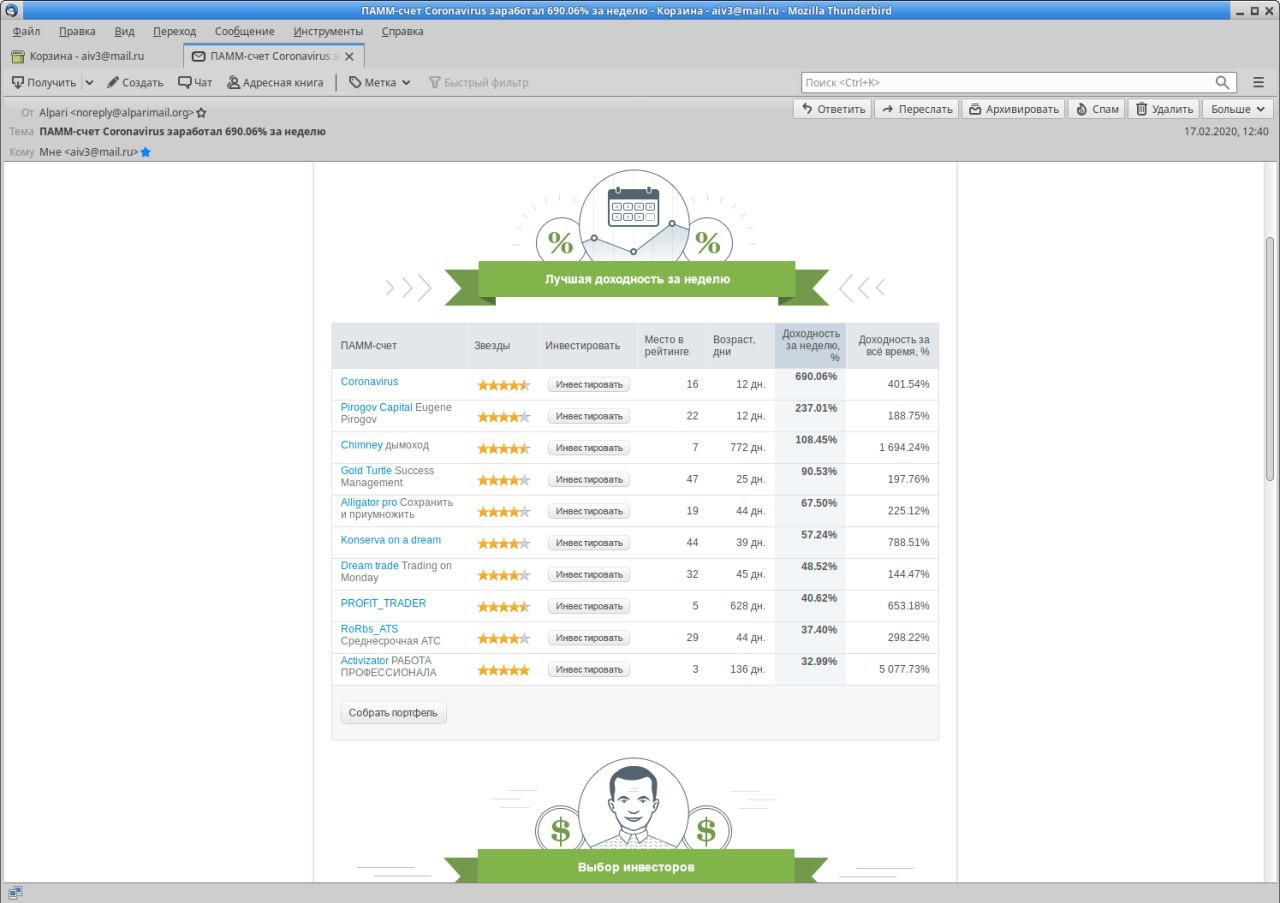Screen dimensions: 1280x903
Task: Click the 690.06% weekly return value
Action: point(816,376)
